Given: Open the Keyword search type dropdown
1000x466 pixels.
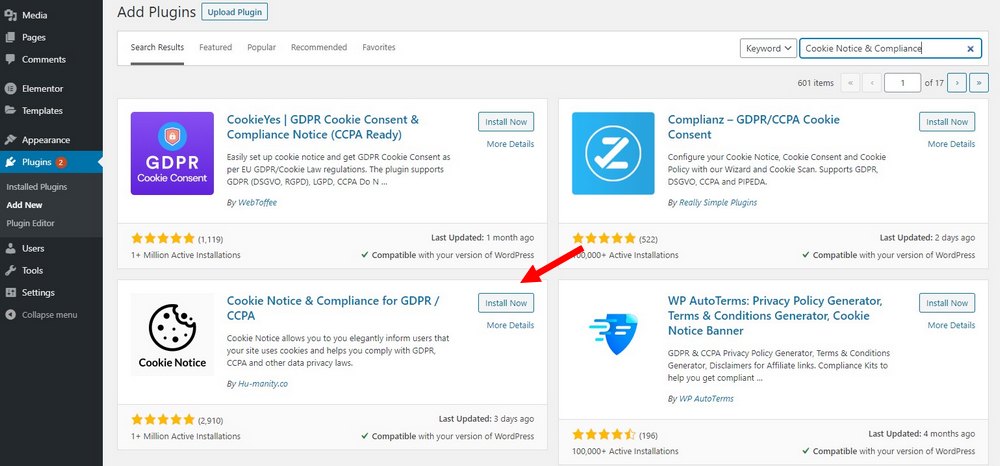Looking at the screenshot, I should pyautogui.click(x=768, y=48).
